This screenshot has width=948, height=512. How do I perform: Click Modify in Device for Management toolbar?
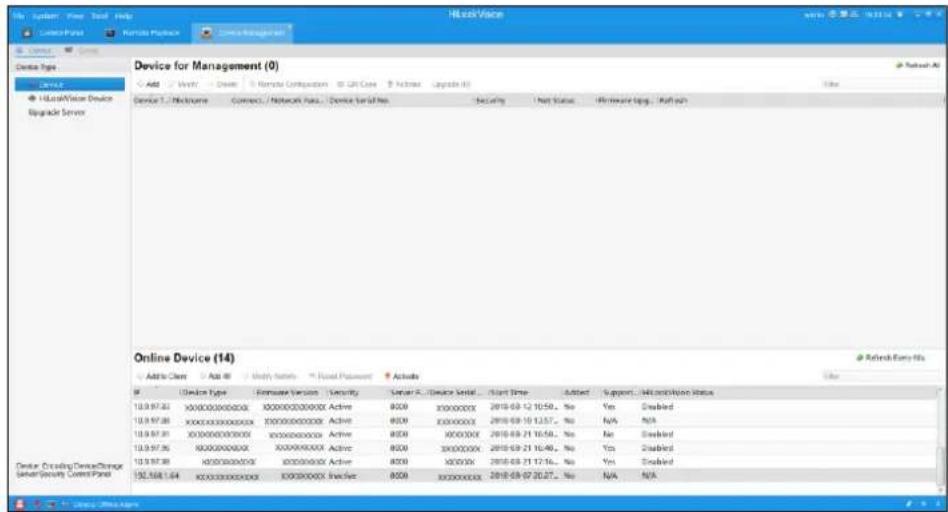pos(184,84)
